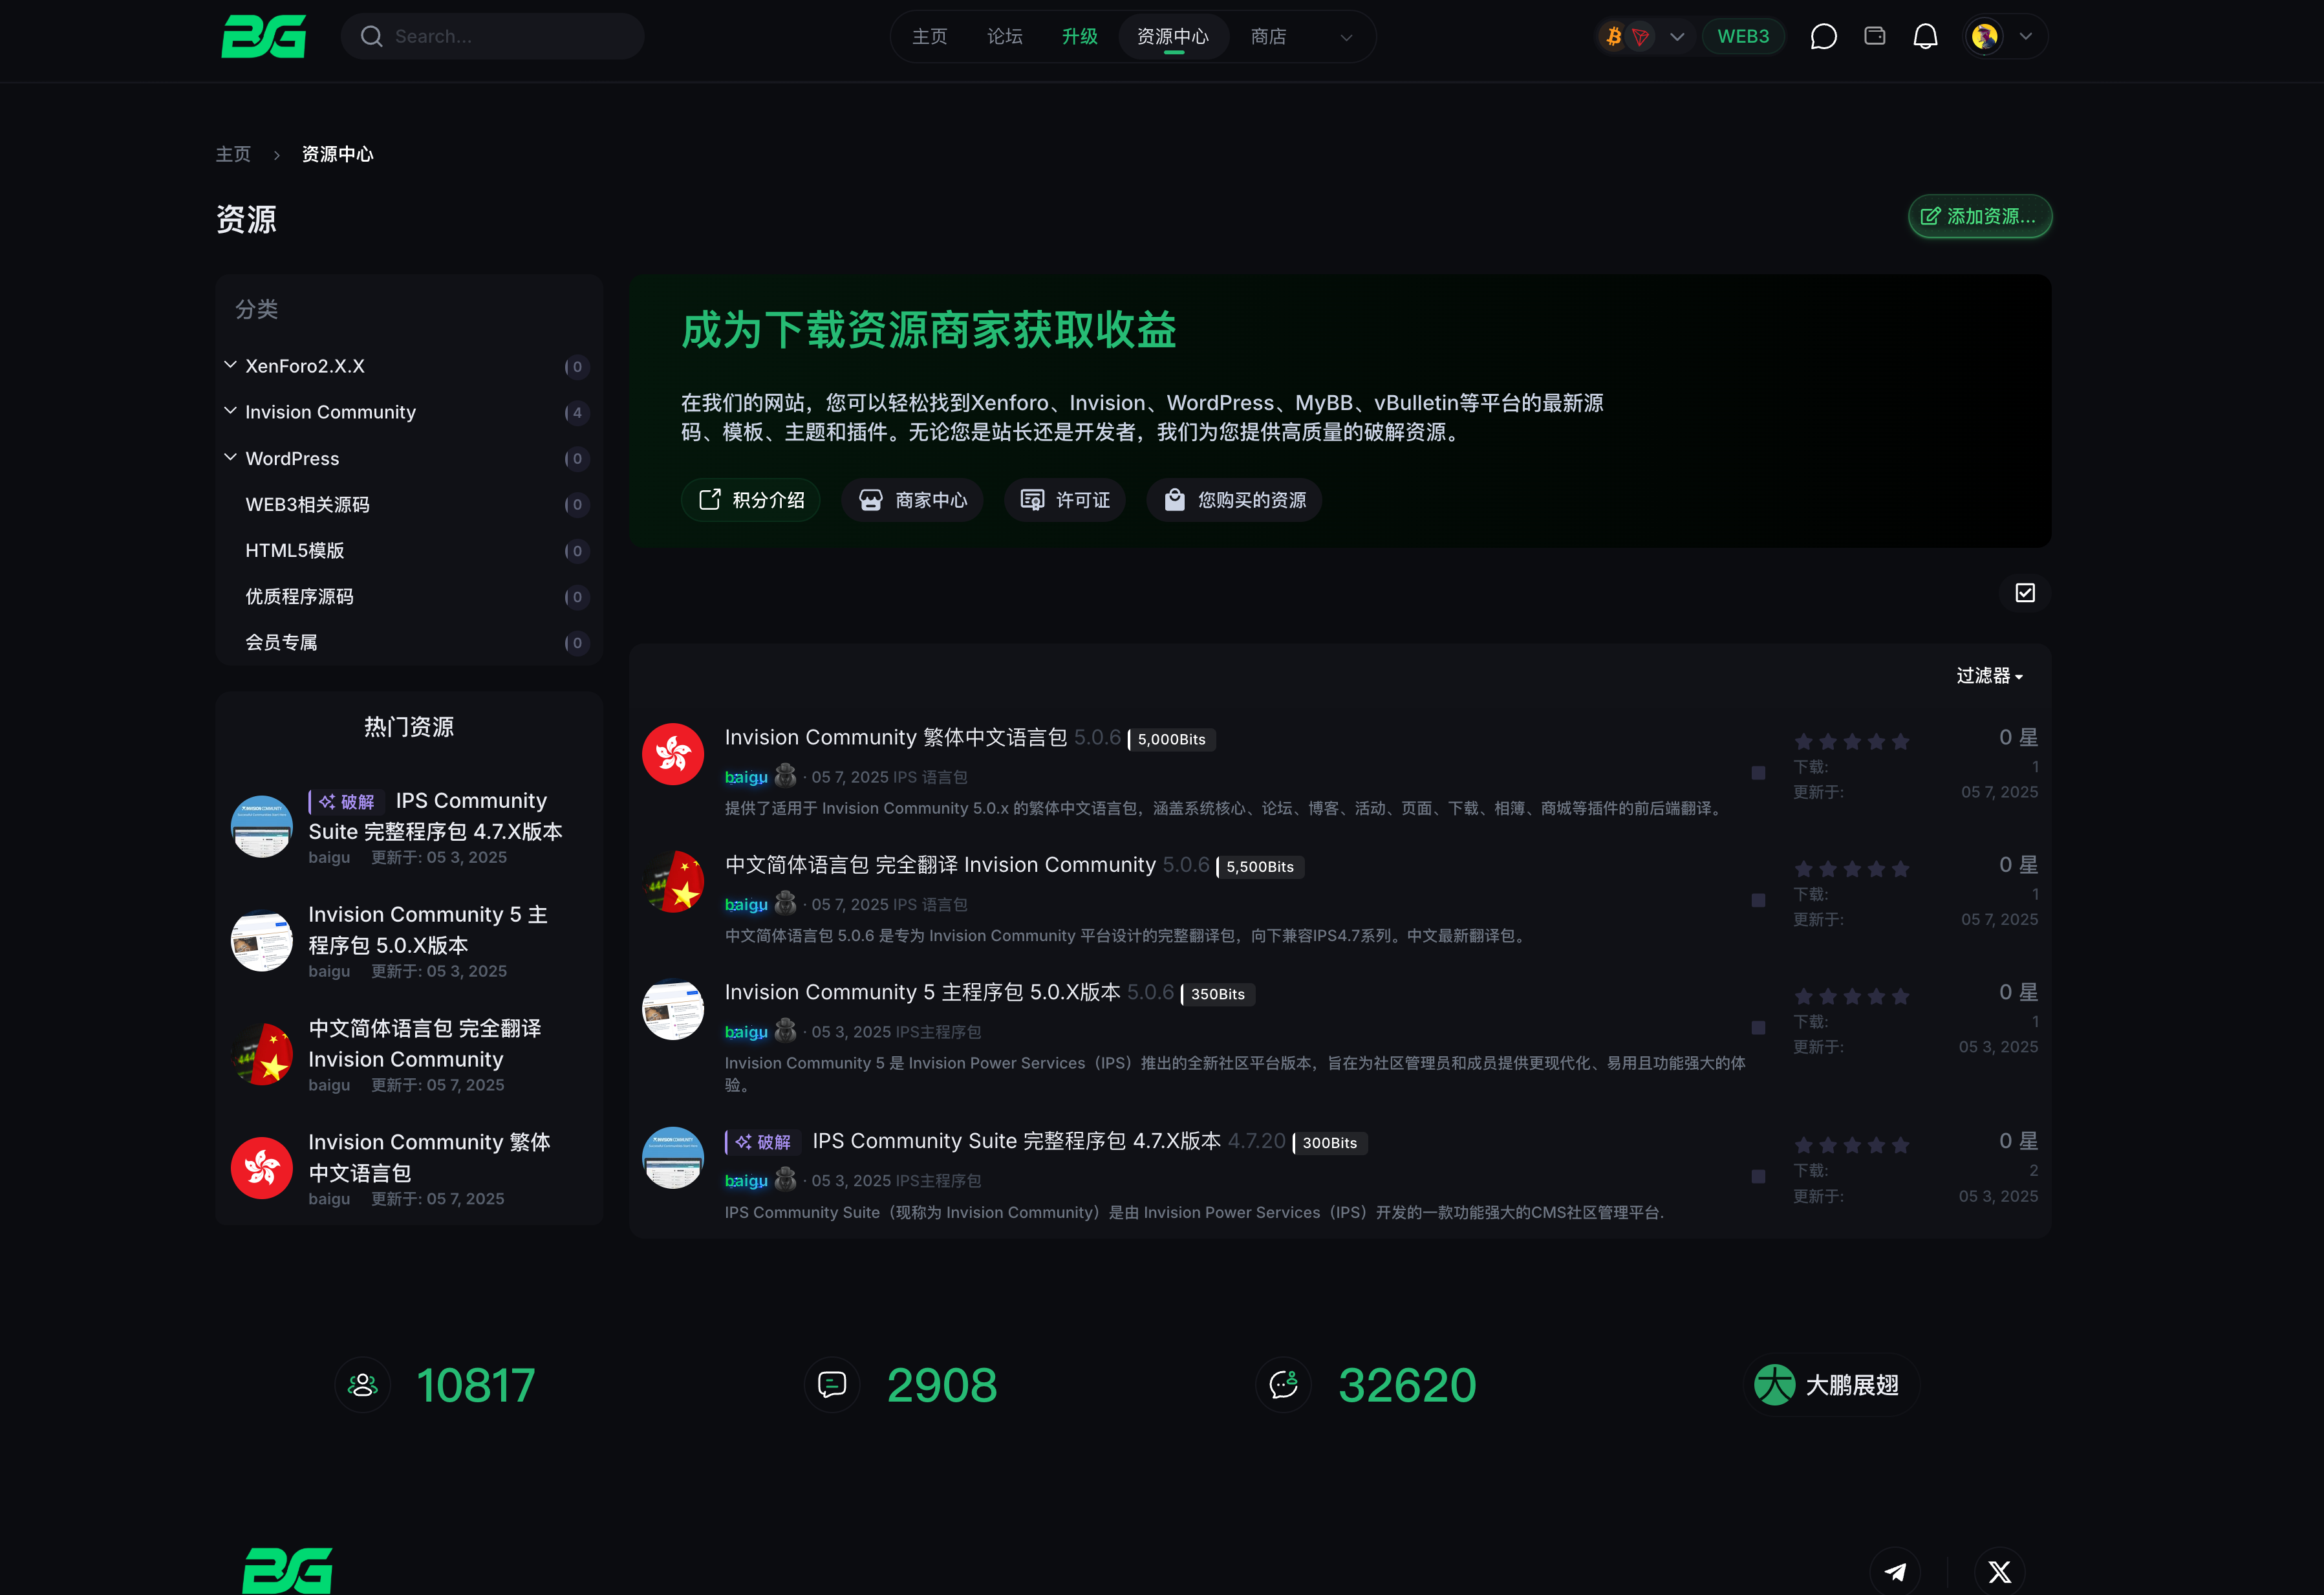Click the search magnifier icon
Viewport: 2324px width, 1595px height.
tap(372, 37)
